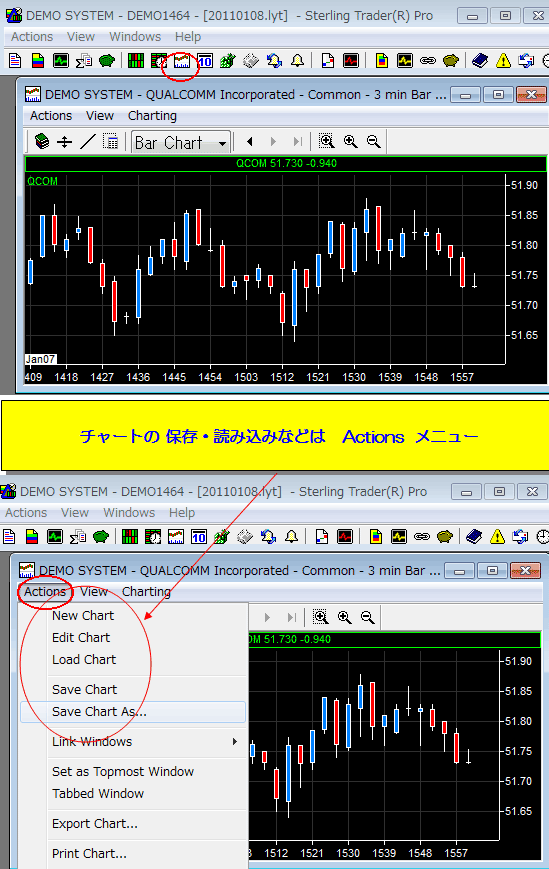Image resolution: width=549 pixels, height=869 pixels.
Task: Select the highlighted Save Chart As... entry
Action: click(133, 712)
